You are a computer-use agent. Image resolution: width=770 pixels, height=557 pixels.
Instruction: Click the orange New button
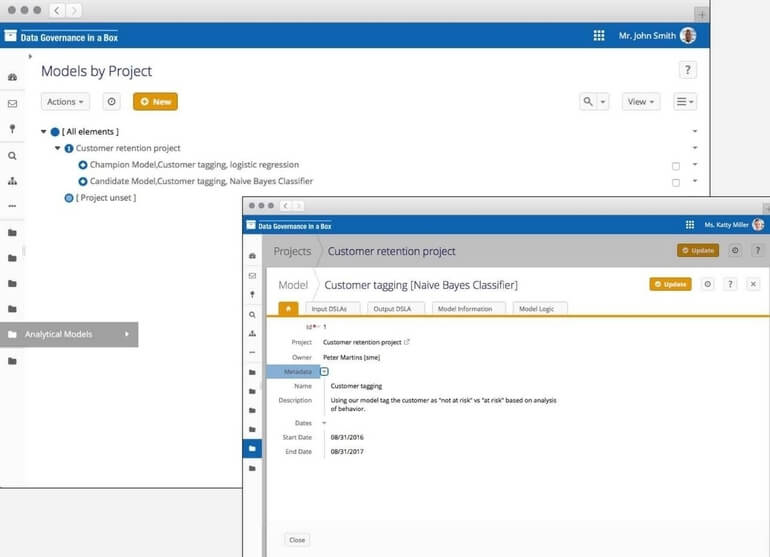(155, 102)
